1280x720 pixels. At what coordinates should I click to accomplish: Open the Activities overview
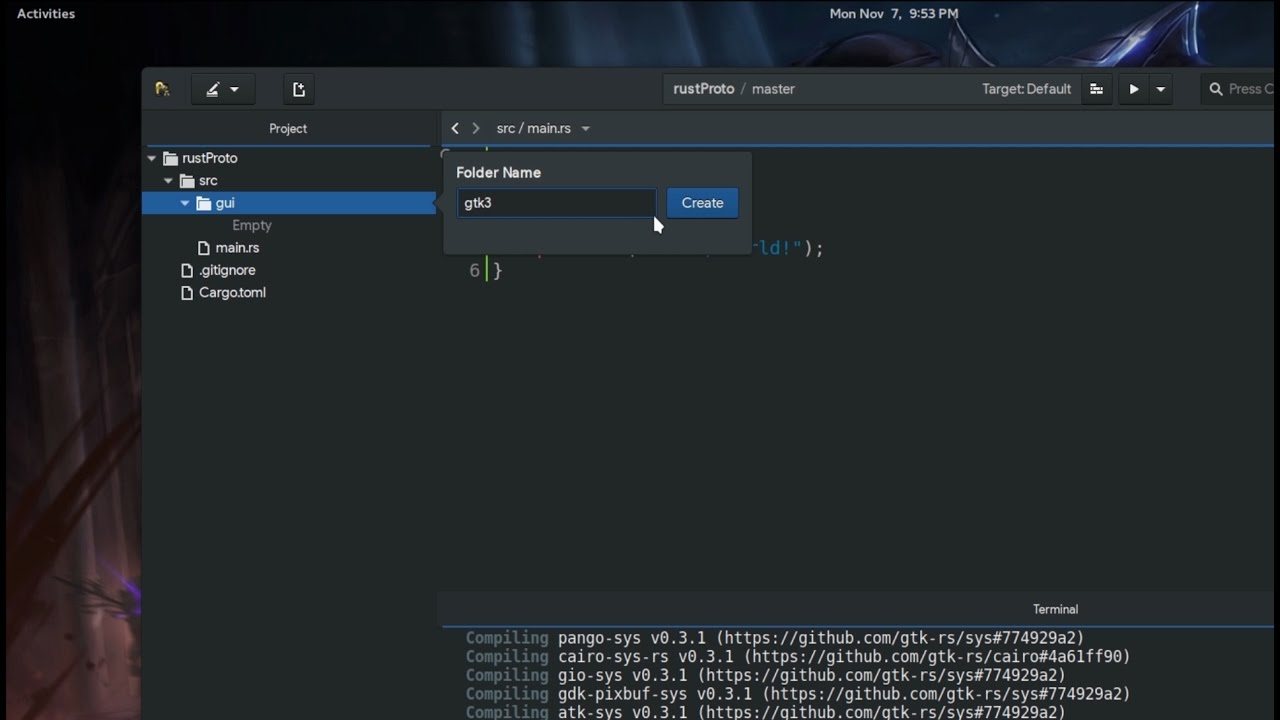(46, 14)
